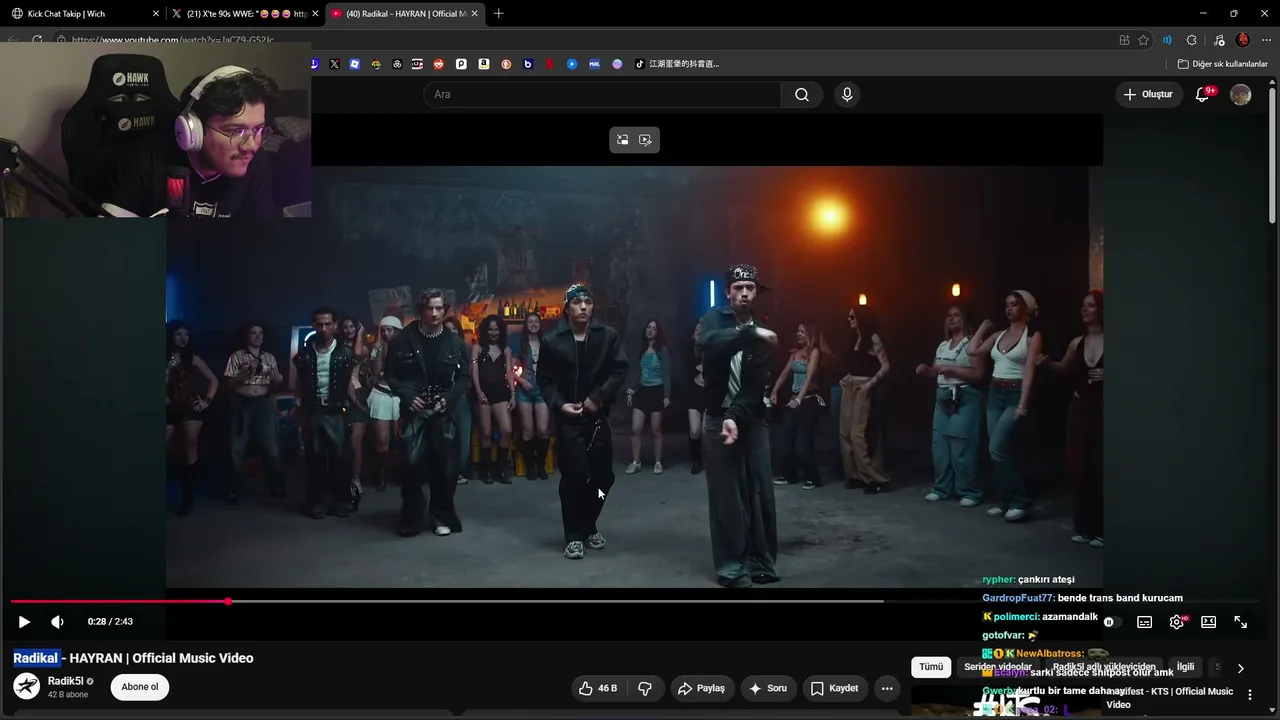Viewport: 1280px width, 720px height.
Task: Open the YouTube account avatar menu
Action: (x=1241, y=94)
